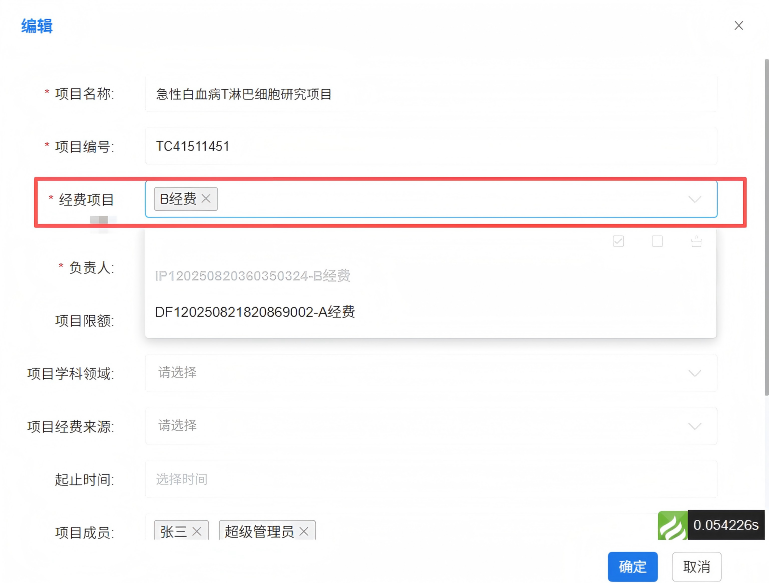769x583 pixels.
Task: Open the 起止时间 time picker field
Action: click(430, 480)
